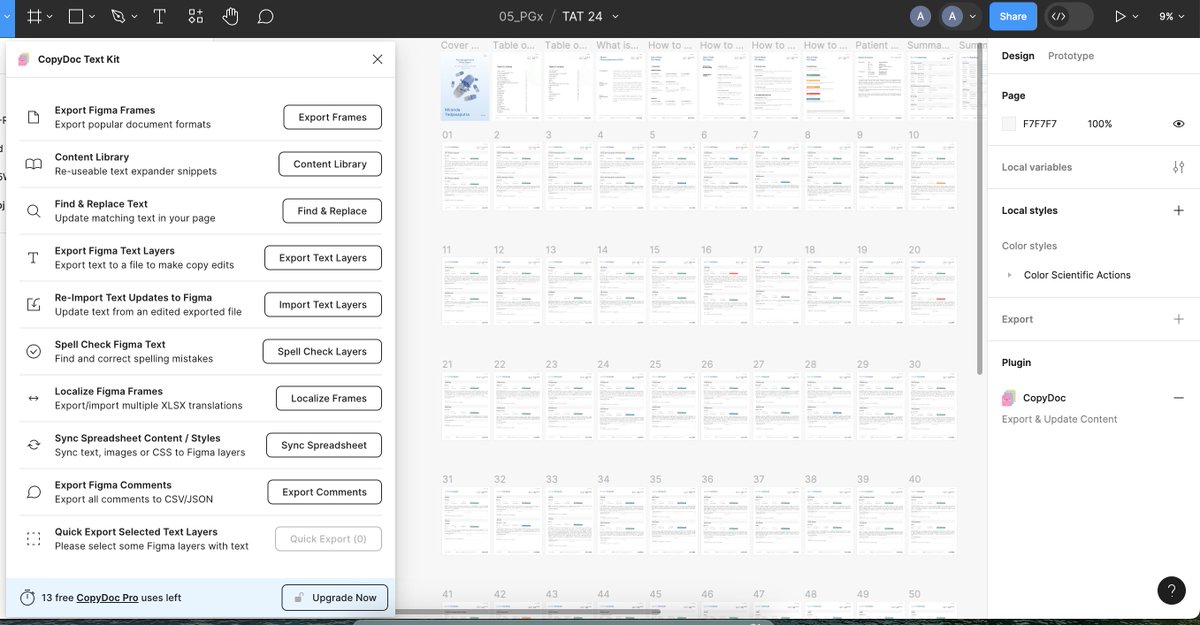Click the Export Figma Frames document icon

pyautogui.click(x=33, y=117)
